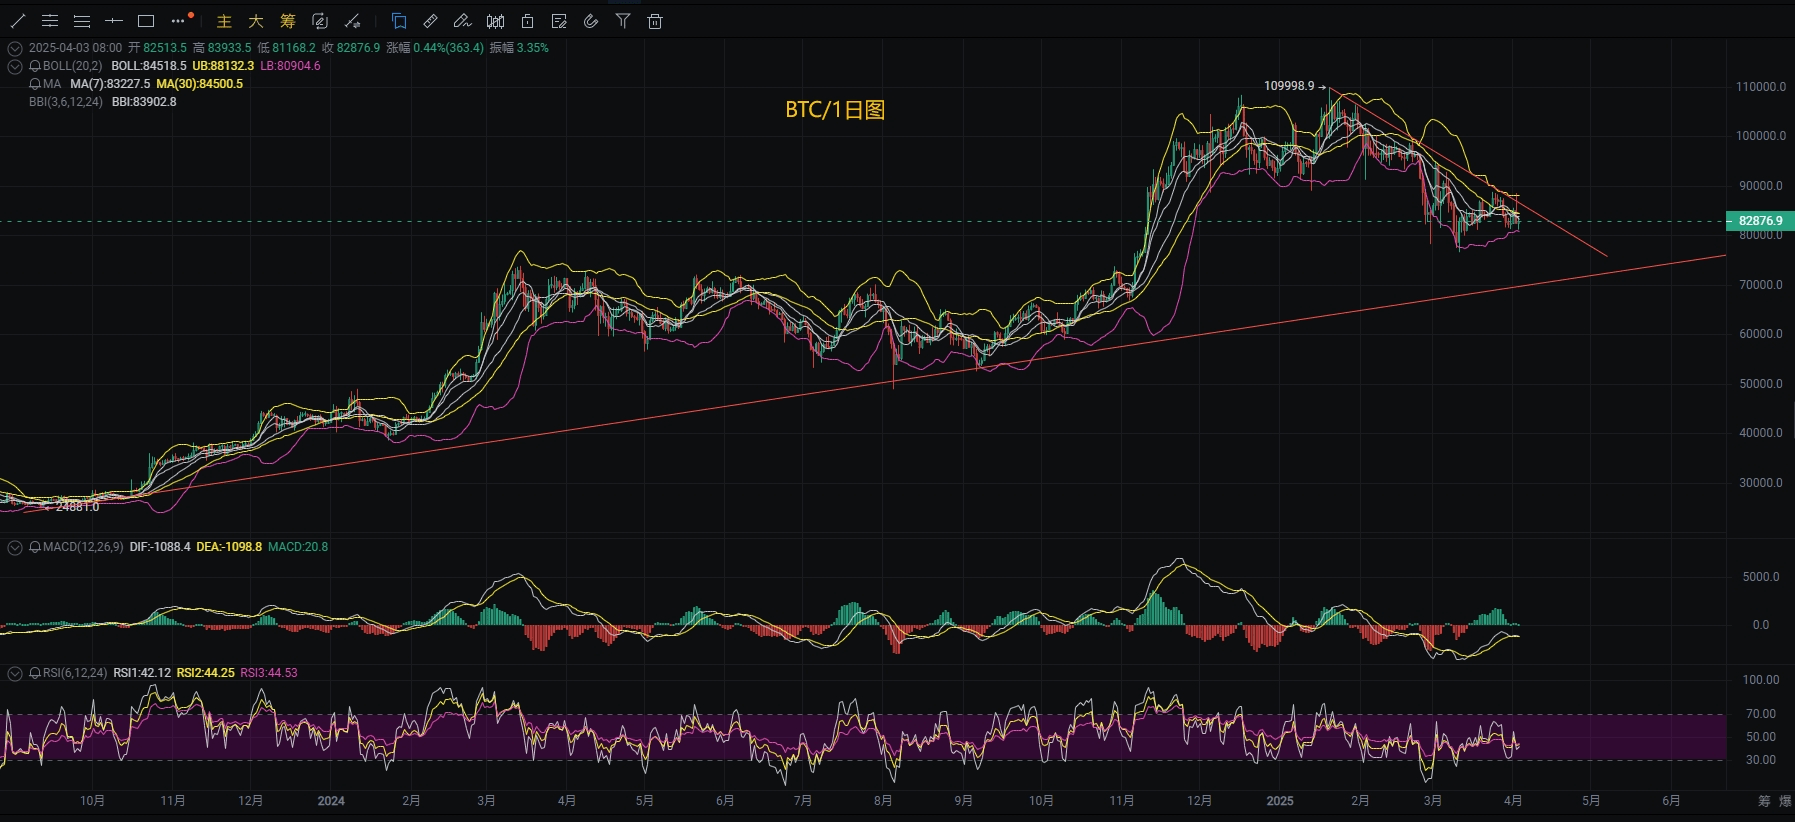Click the BOLL alert bell icon
1795x822 pixels.
tap(35, 66)
